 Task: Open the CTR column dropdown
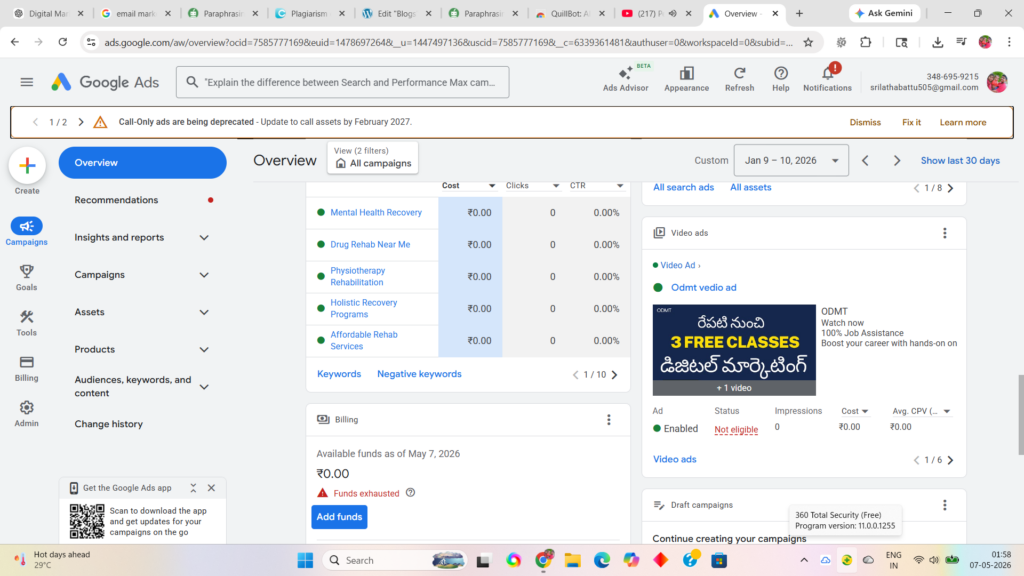620,186
